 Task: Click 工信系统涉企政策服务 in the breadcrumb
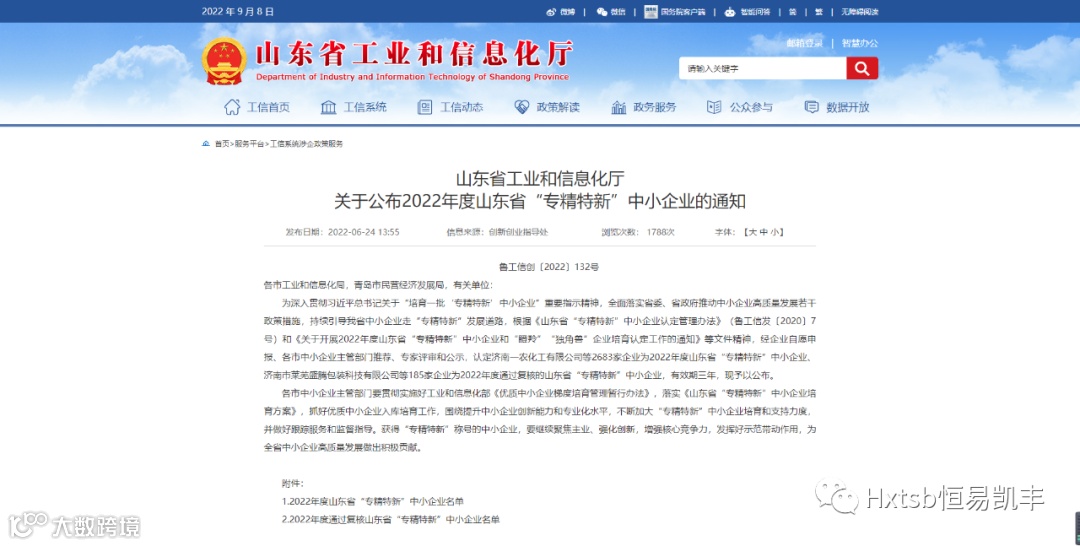(x=307, y=144)
